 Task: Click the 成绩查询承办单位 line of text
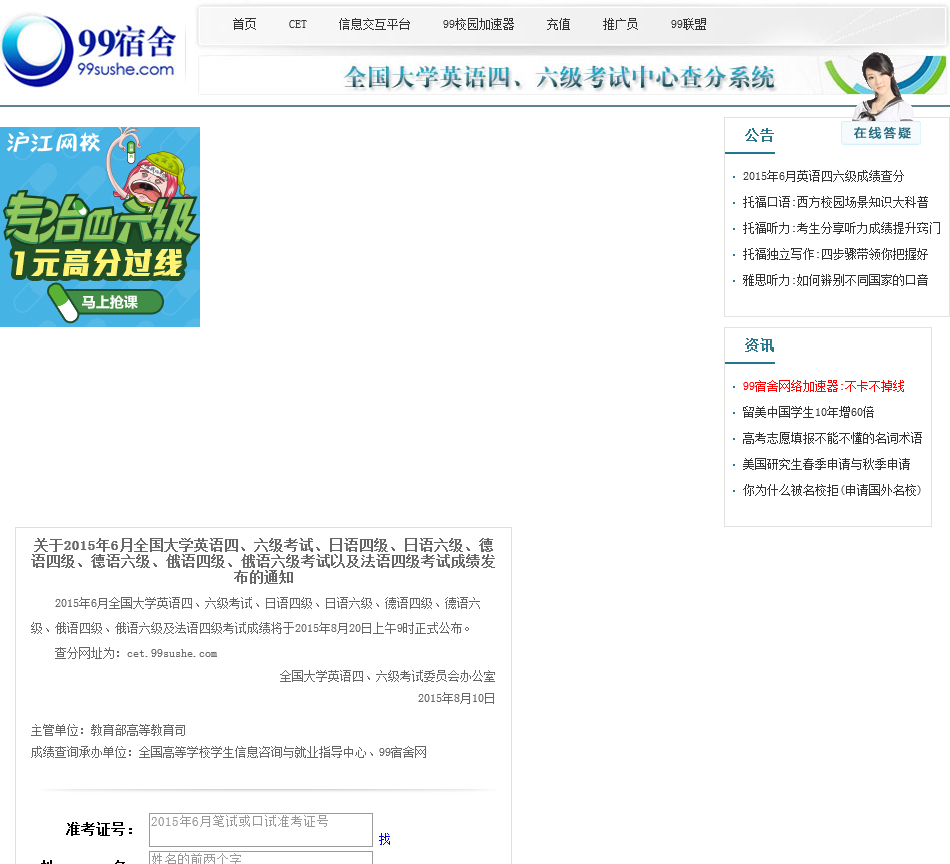[228, 752]
